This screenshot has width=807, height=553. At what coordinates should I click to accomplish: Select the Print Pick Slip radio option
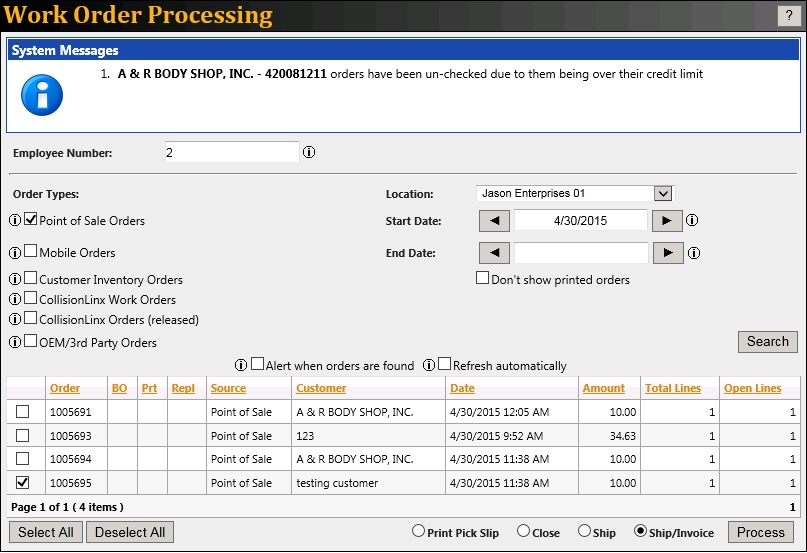coord(419,532)
